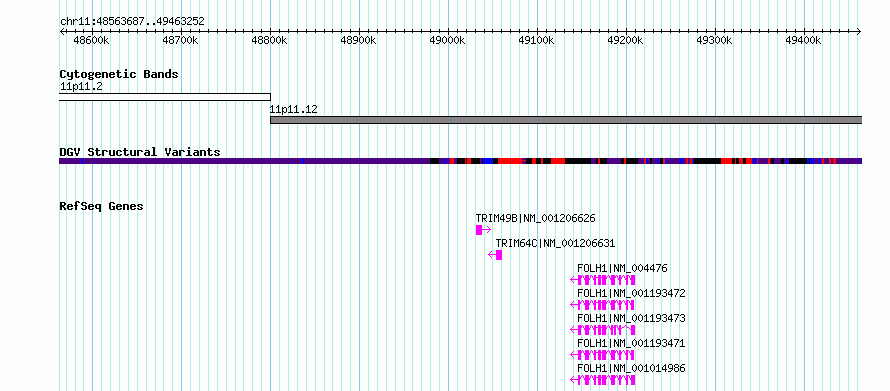This screenshot has width=890, height=391.
Task: Click the RefSeq Genes track title
Action: click(102, 206)
